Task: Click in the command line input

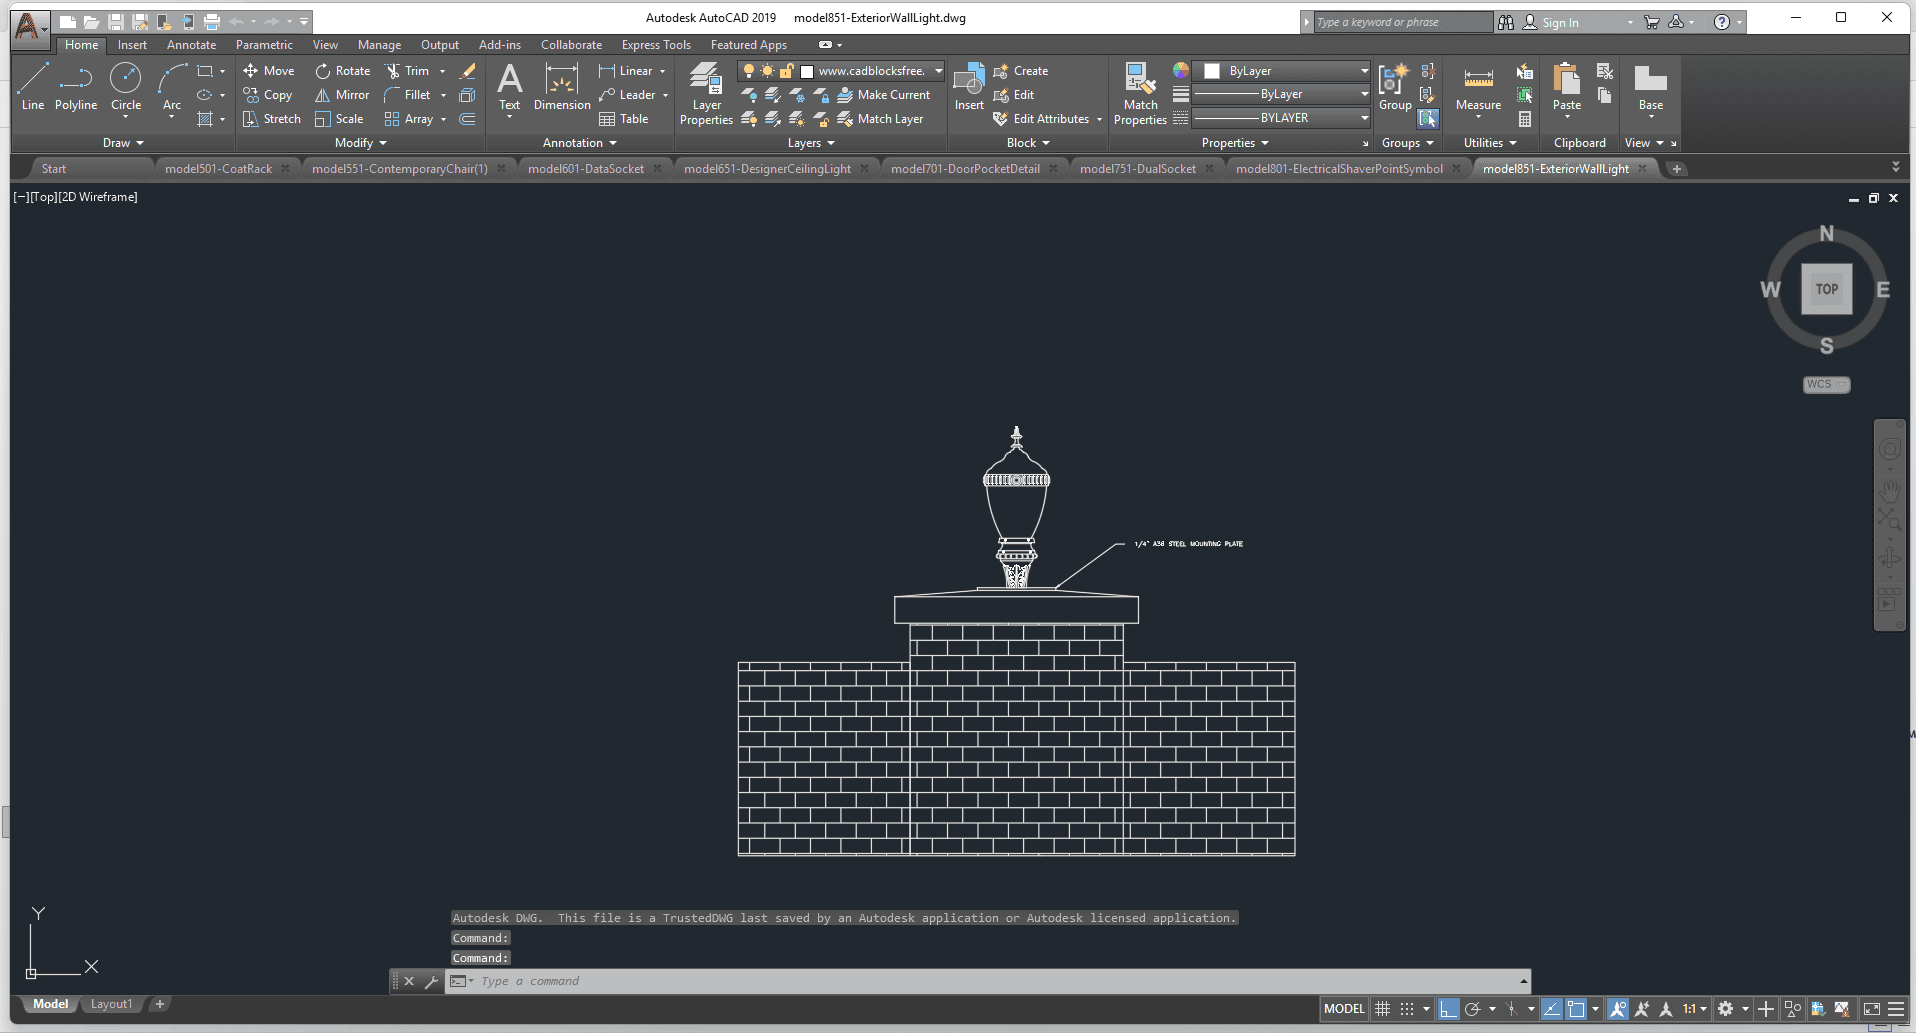Action: (990, 981)
